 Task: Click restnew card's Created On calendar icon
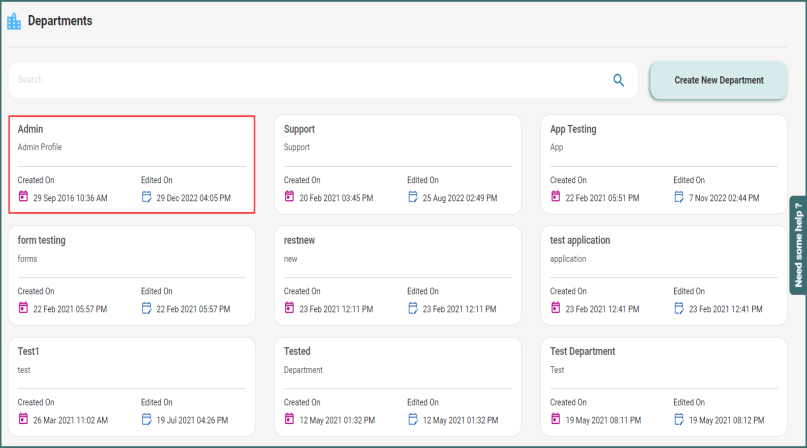[290, 309]
